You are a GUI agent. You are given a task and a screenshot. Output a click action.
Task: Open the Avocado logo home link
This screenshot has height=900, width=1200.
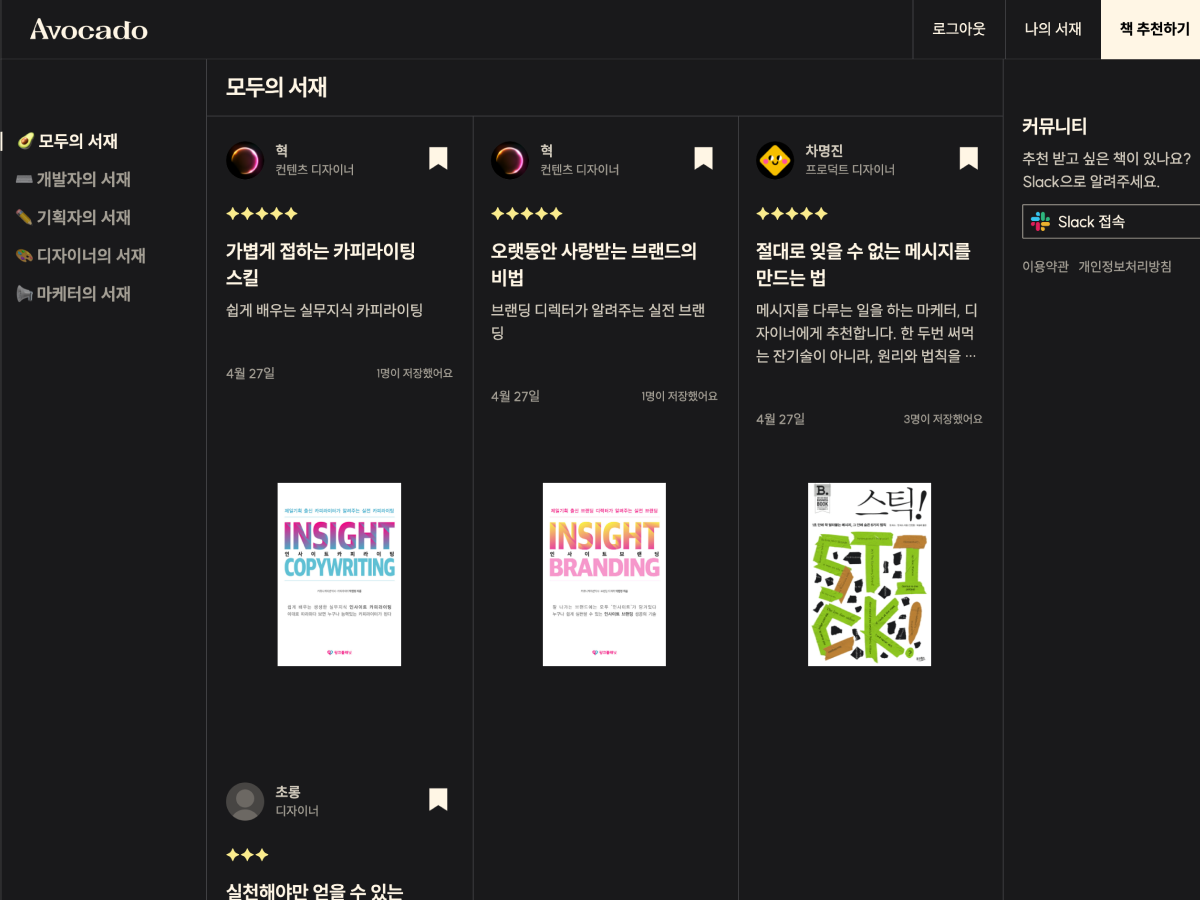pyautogui.click(x=89, y=29)
